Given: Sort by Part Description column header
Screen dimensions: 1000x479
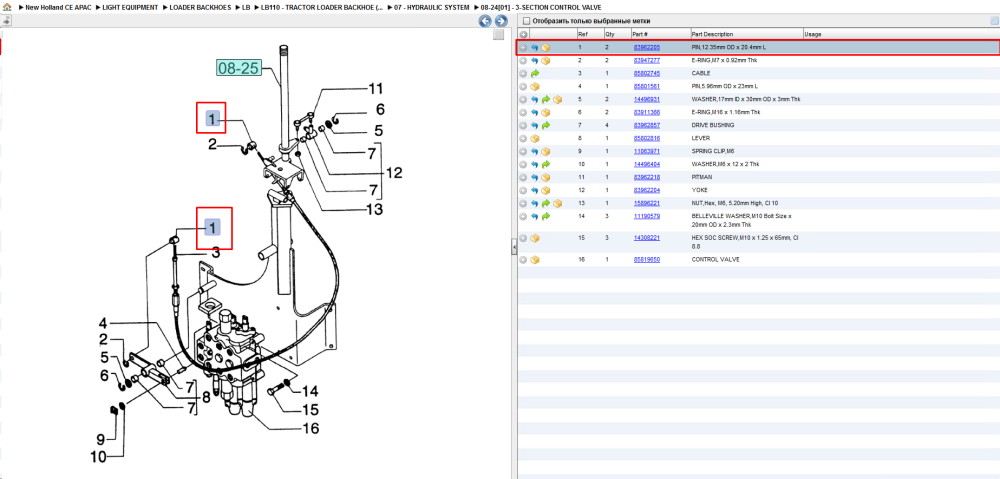Looking at the screenshot, I should coord(746,34).
